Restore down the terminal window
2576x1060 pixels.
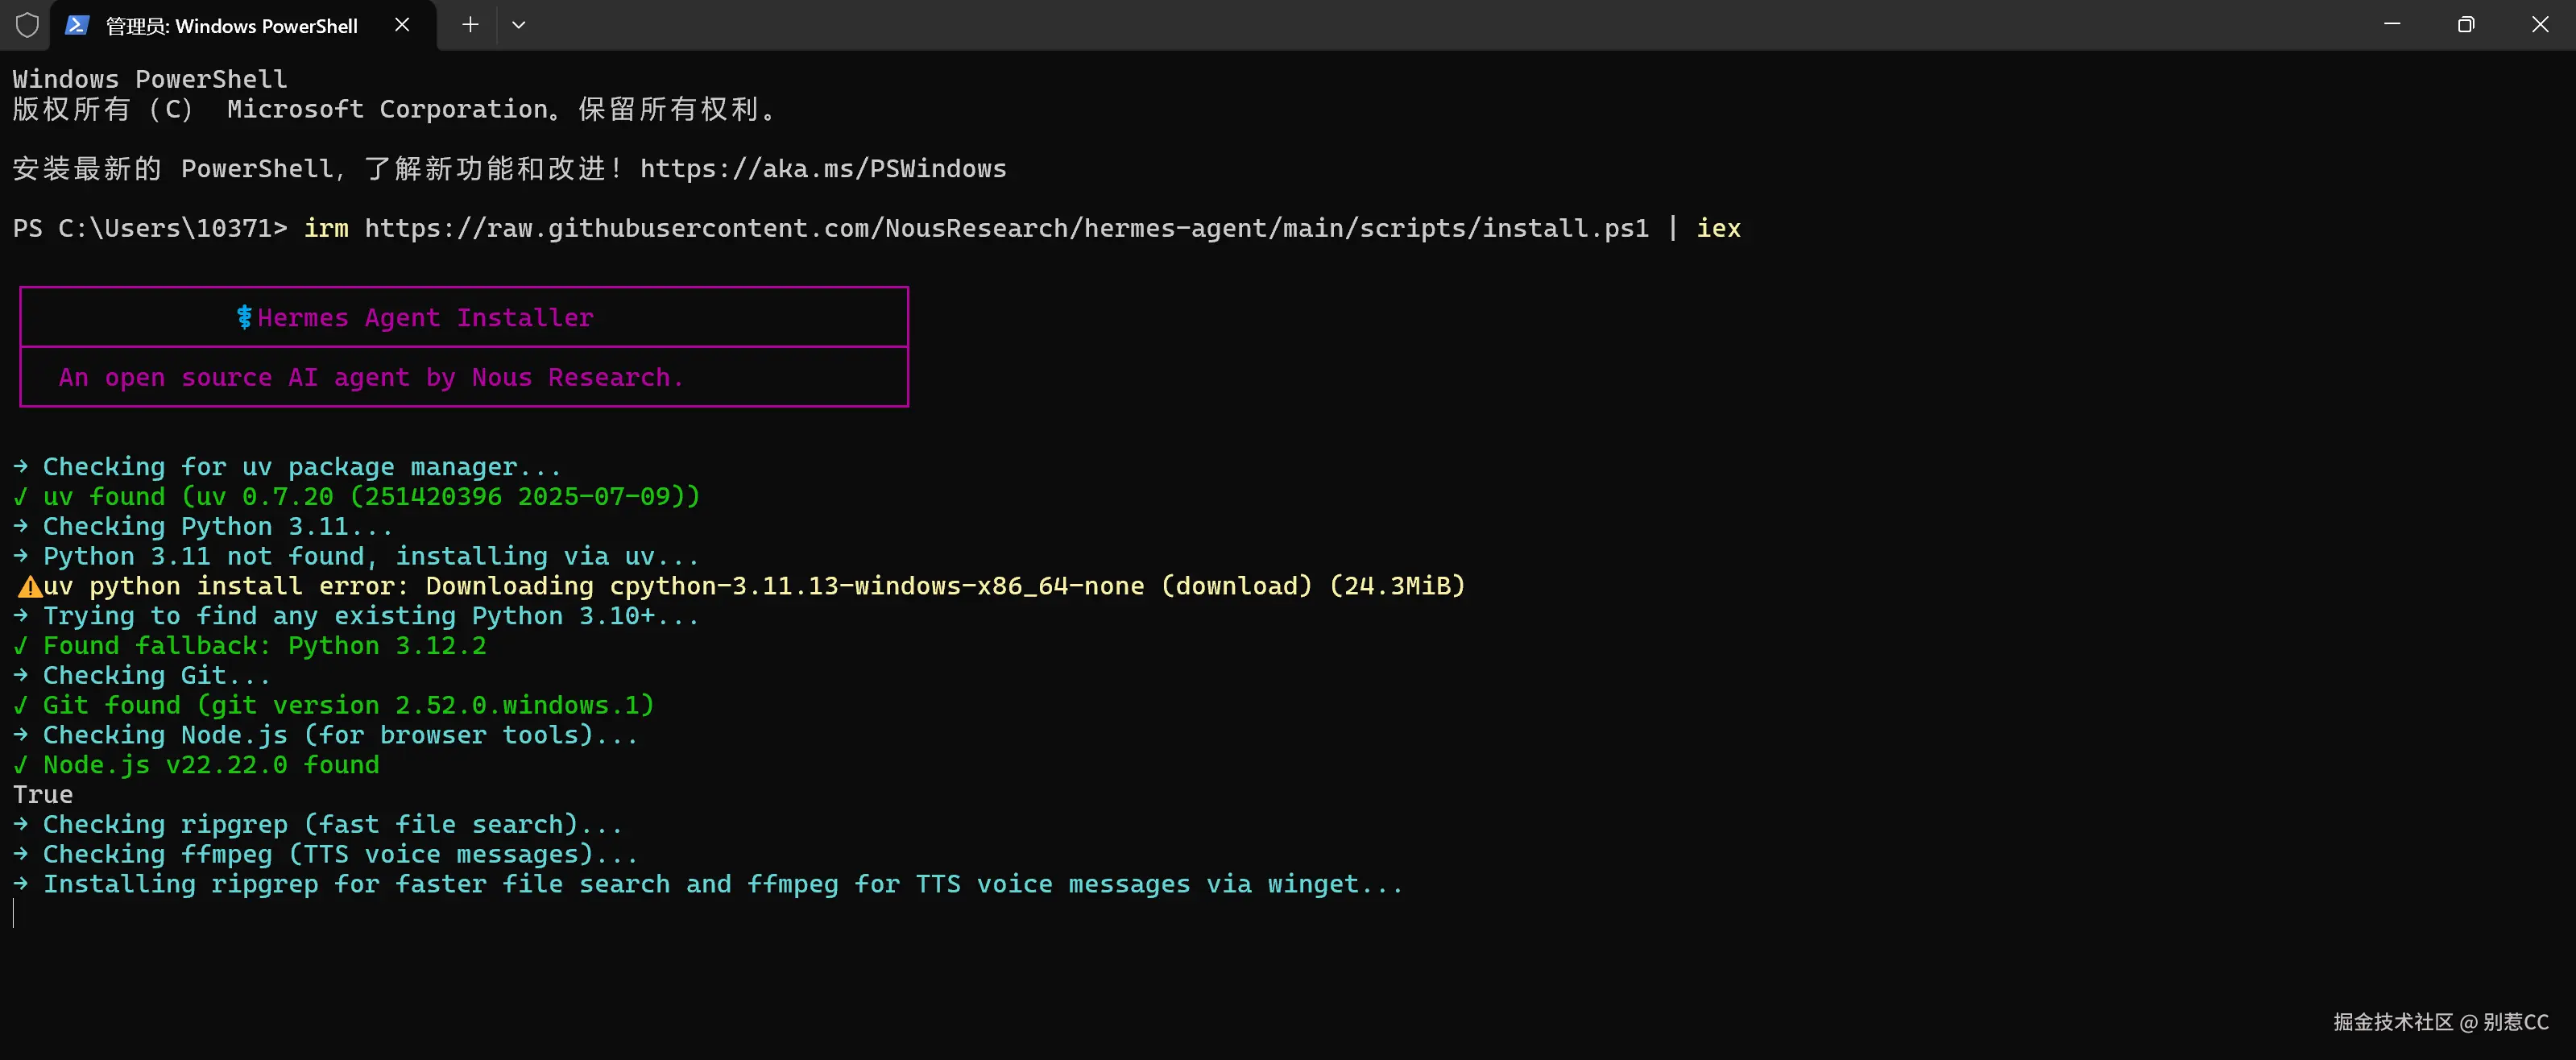(2466, 25)
